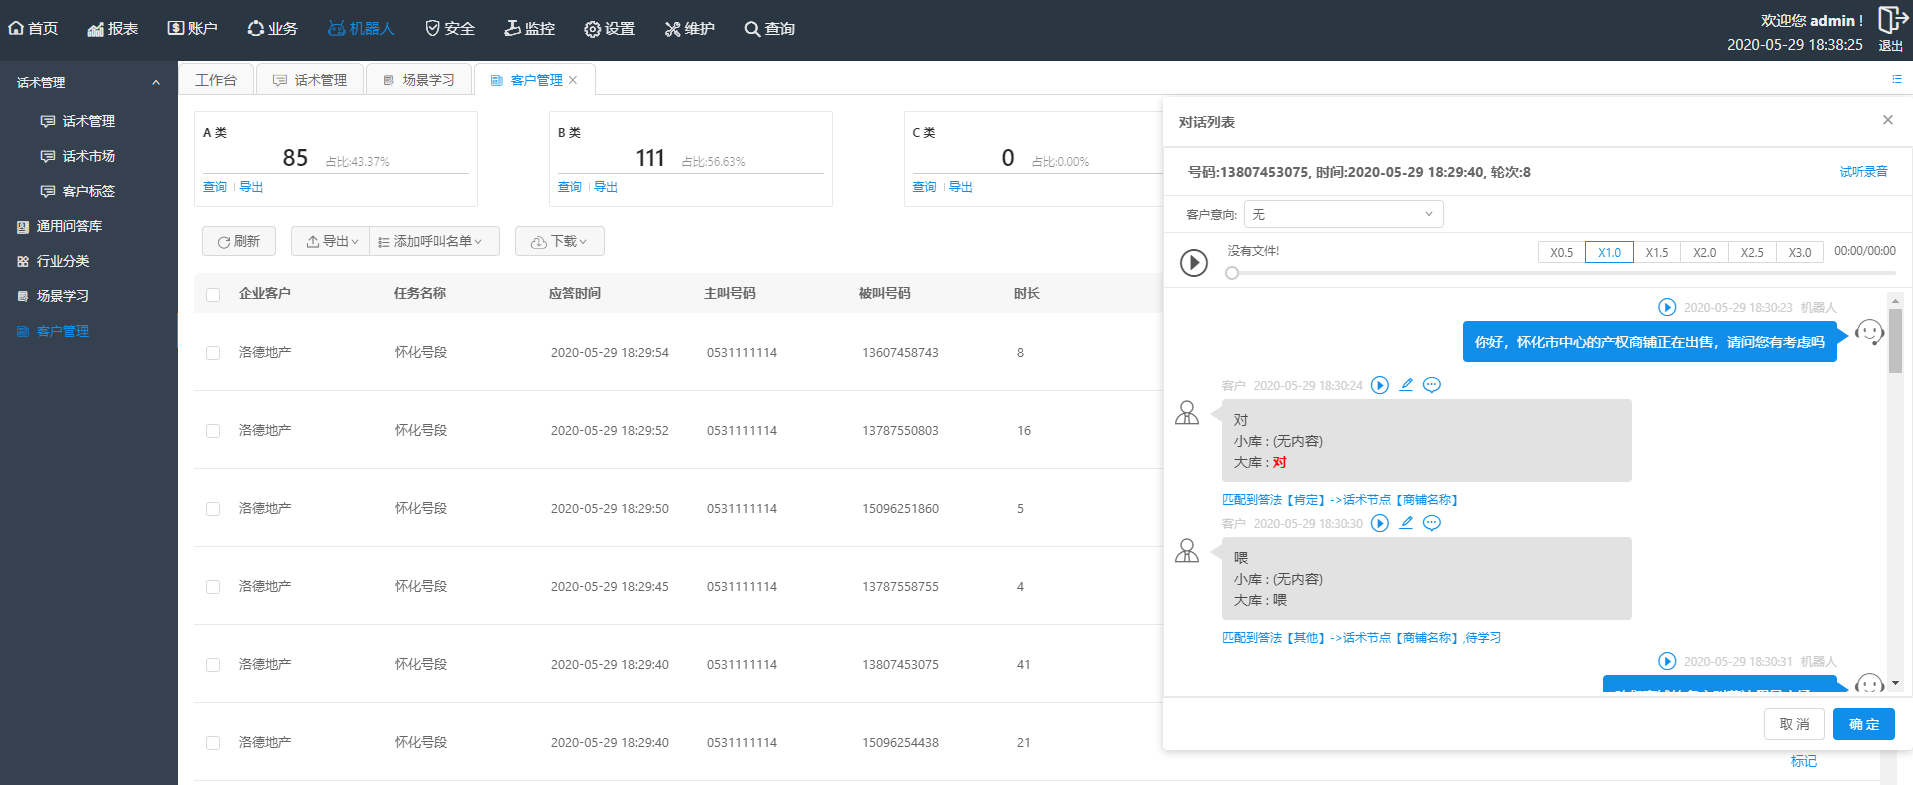Edit the first customer message "对"
Image resolution: width=1913 pixels, height=785 pixels.
(1406, 385)
